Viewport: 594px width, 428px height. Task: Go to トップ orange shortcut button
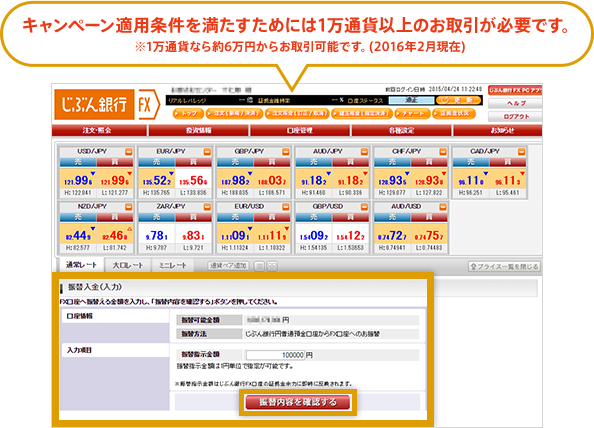click(188, 113)
